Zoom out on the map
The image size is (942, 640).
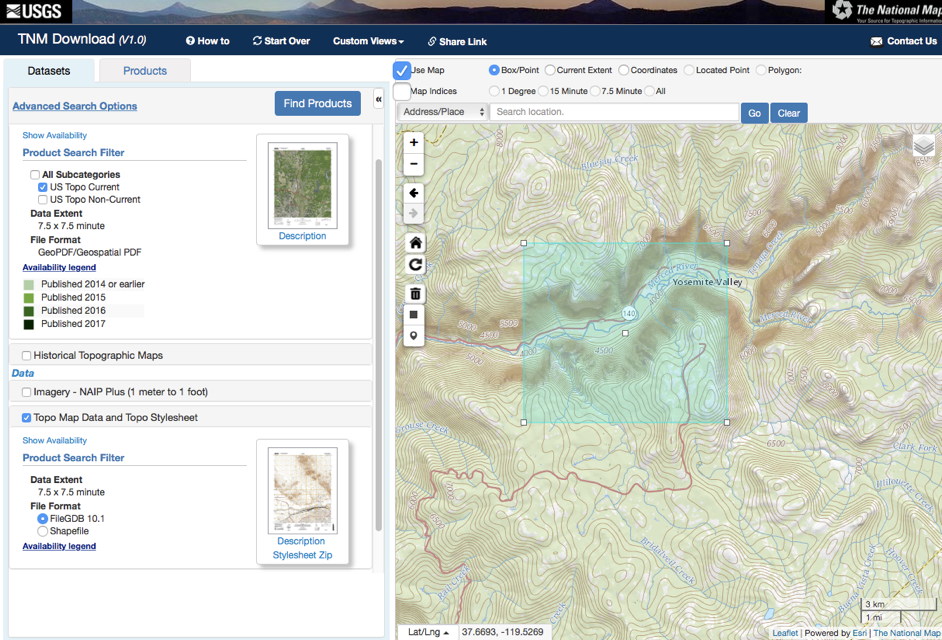pyautogui.click(x=413, y=164)
